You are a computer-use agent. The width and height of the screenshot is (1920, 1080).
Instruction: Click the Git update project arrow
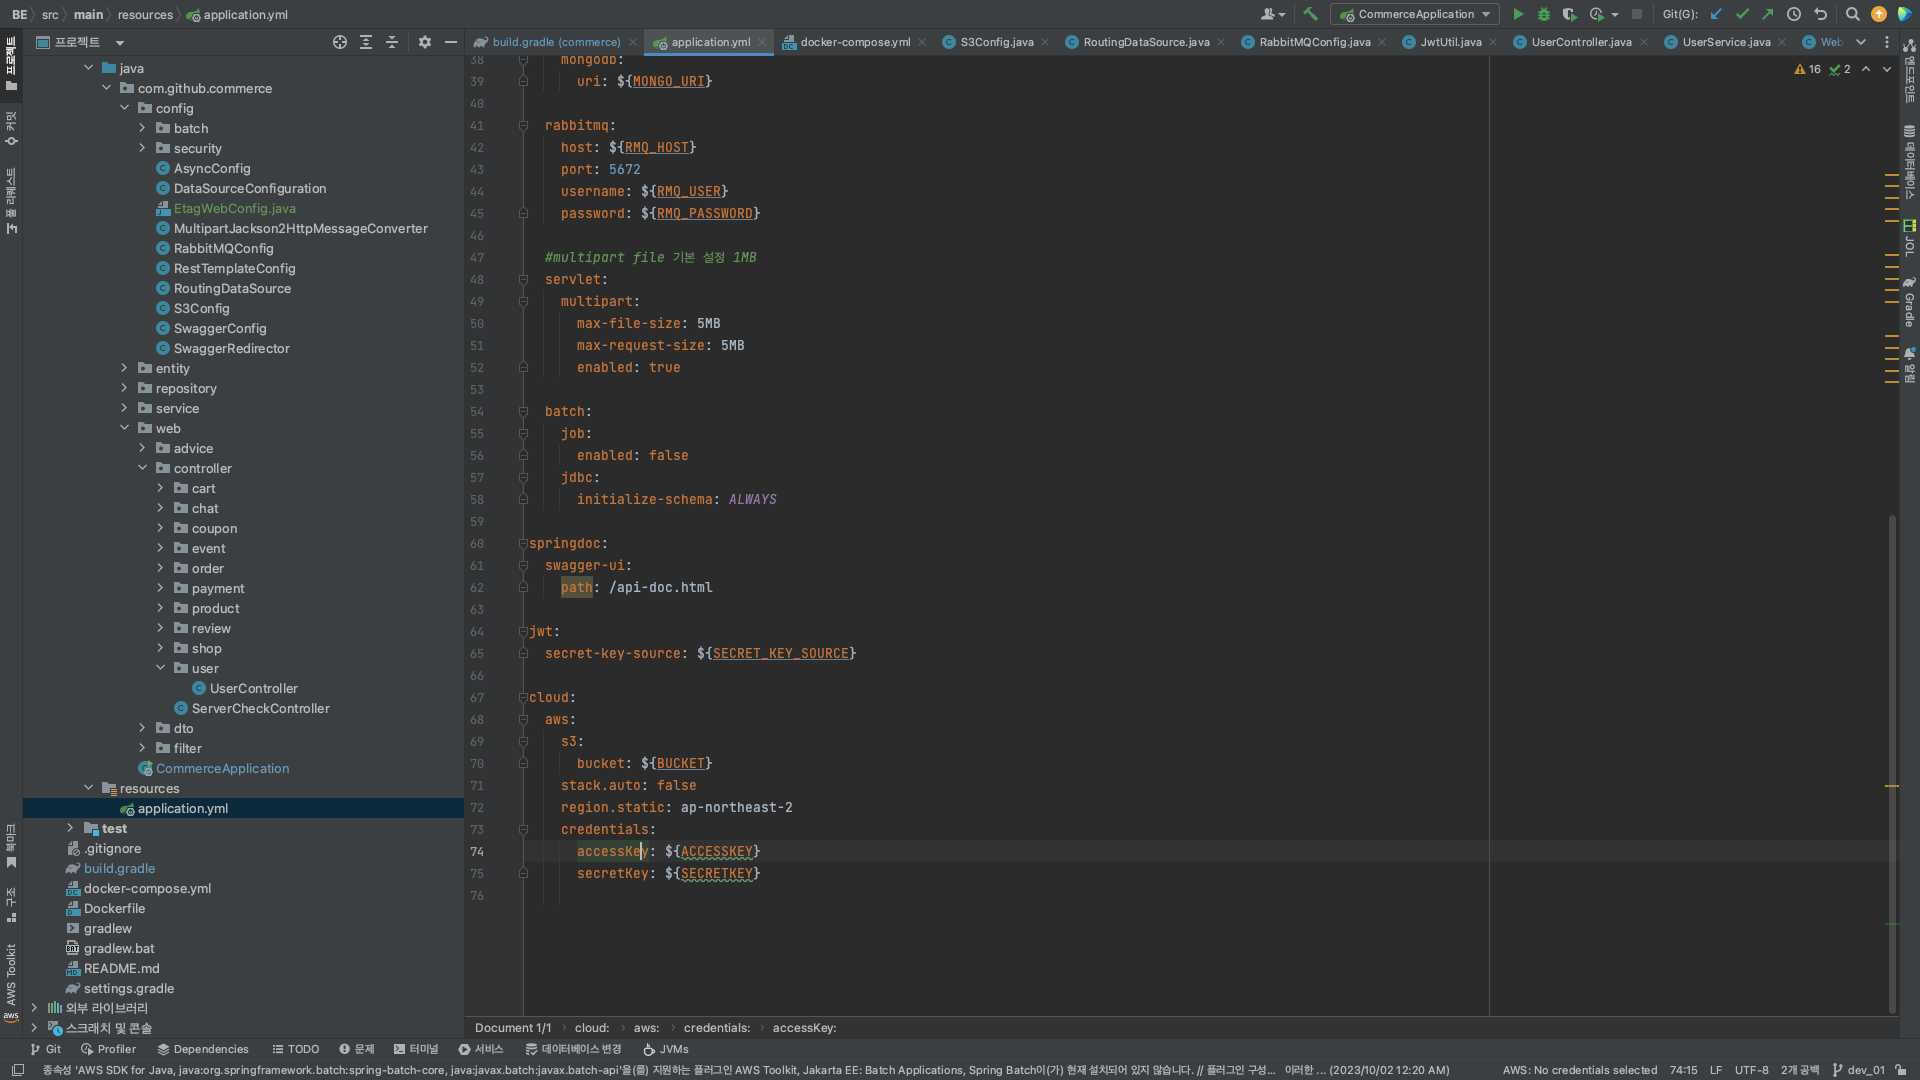click(1716, 14)
